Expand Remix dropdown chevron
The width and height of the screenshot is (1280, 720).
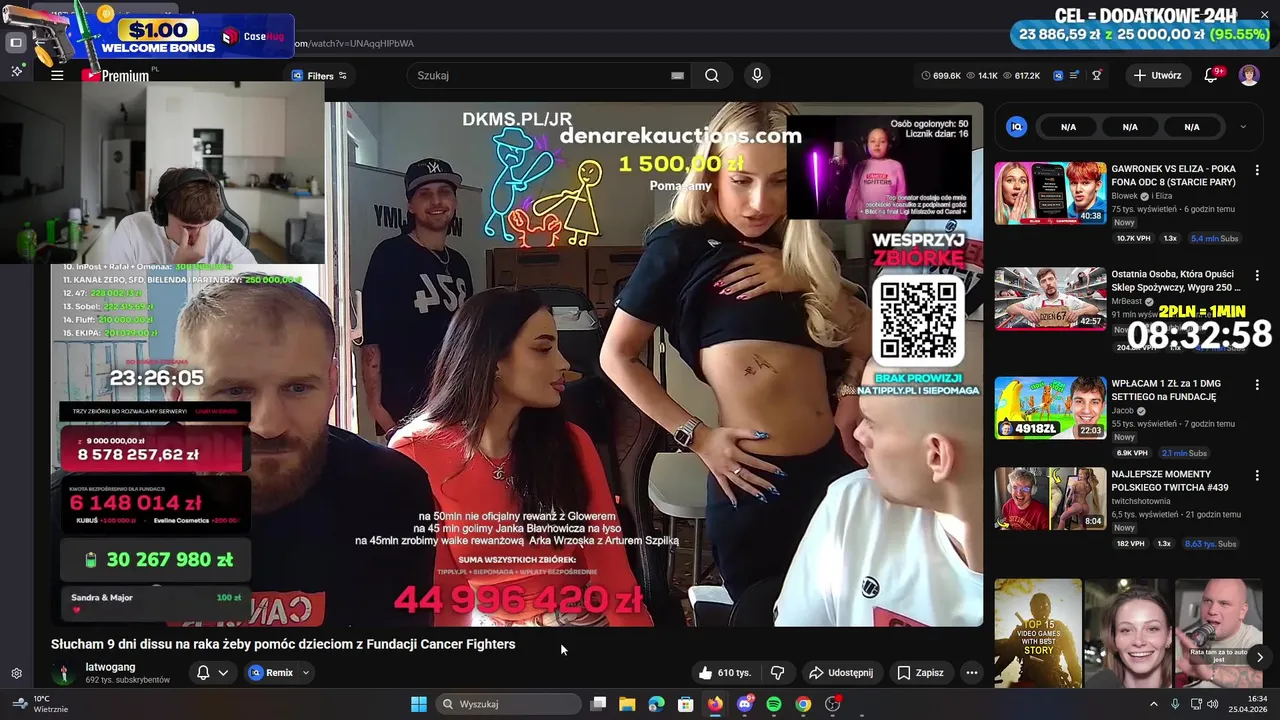point(305,673)
